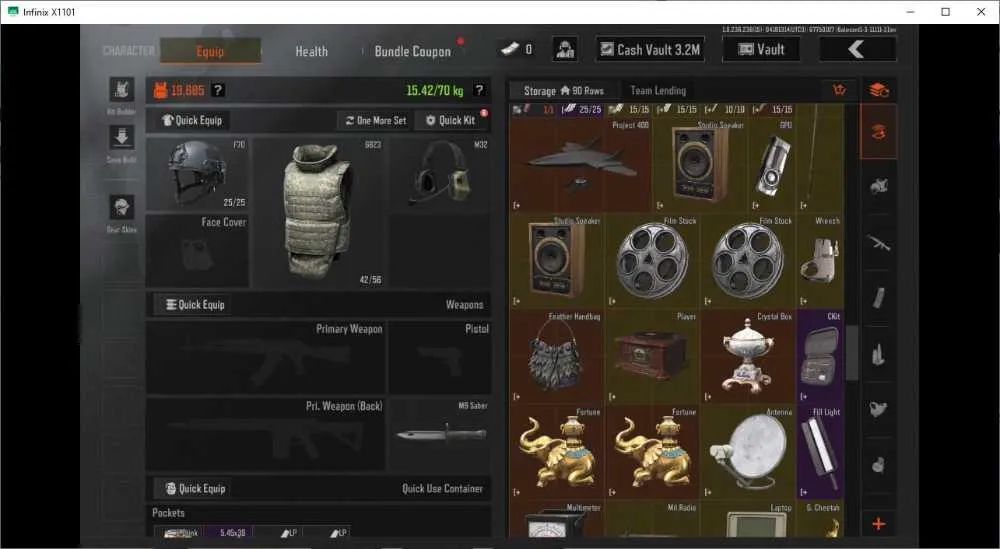Open the Kit Builder icon
The image size is (1000, 549).
[x=121, y=90]
